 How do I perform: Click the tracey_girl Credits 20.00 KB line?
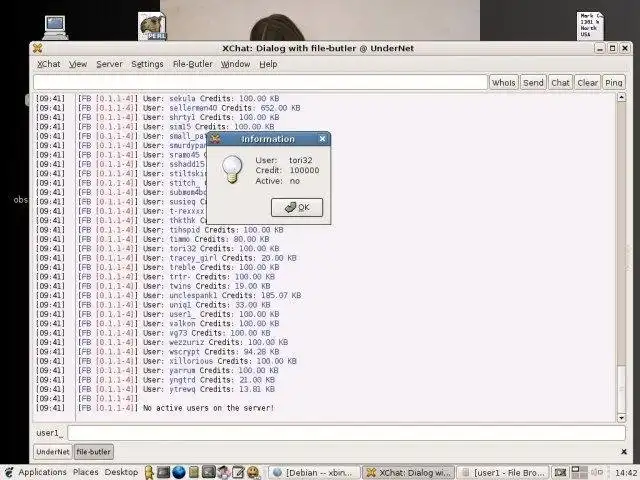(220, 258)
